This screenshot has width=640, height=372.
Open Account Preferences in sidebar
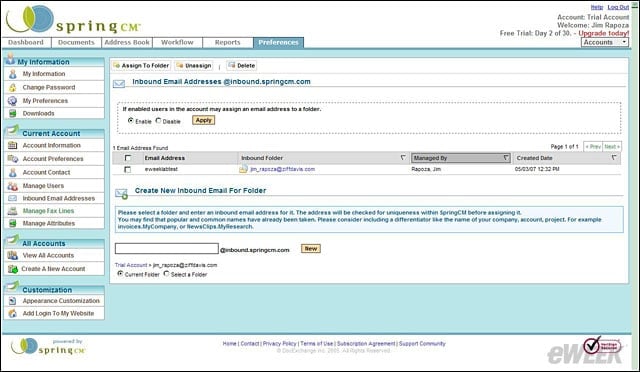54,158
